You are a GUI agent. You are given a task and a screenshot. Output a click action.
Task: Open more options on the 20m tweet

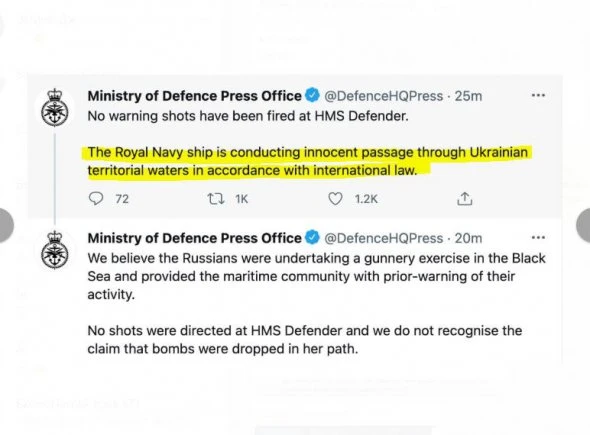538,237
